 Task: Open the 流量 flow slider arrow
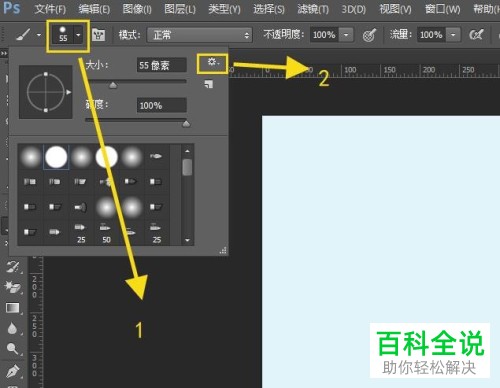453,35
